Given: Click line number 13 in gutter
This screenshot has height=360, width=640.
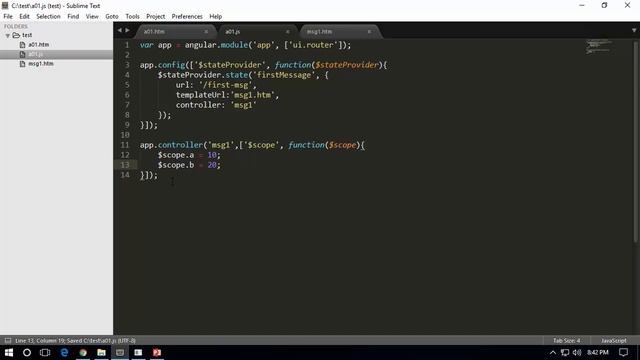Looking at the screenshot, I should tap(124, 165).
